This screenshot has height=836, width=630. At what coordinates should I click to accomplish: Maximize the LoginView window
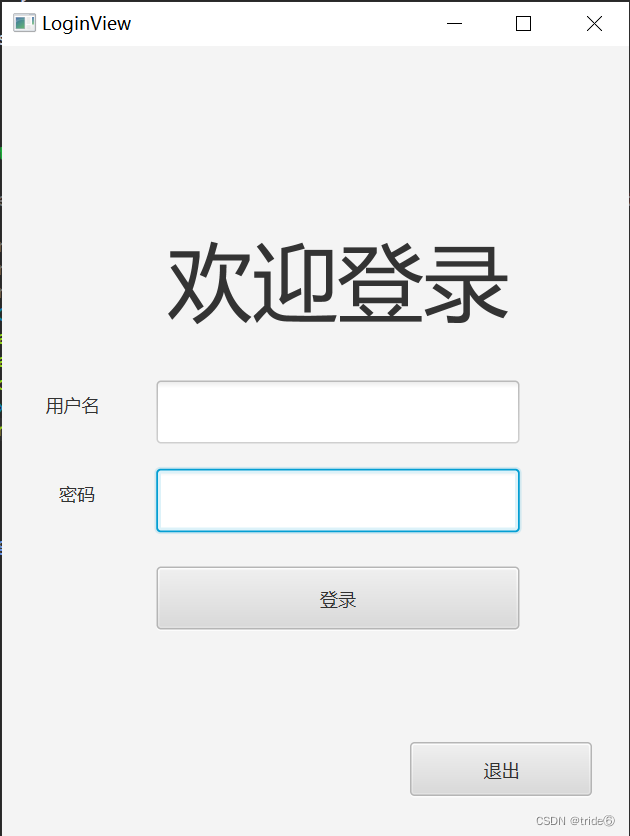[523, 23]
